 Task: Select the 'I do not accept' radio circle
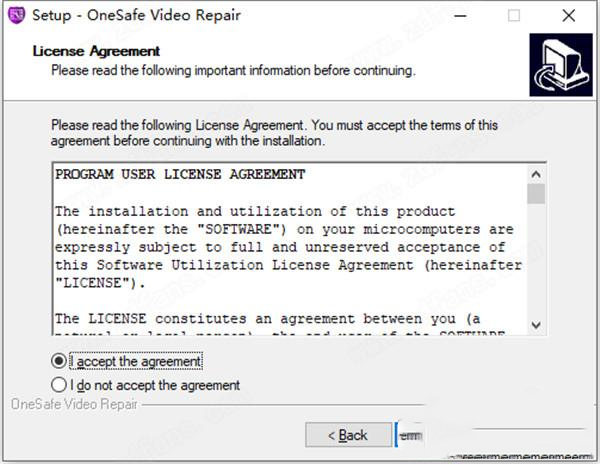tap(59, 385)
